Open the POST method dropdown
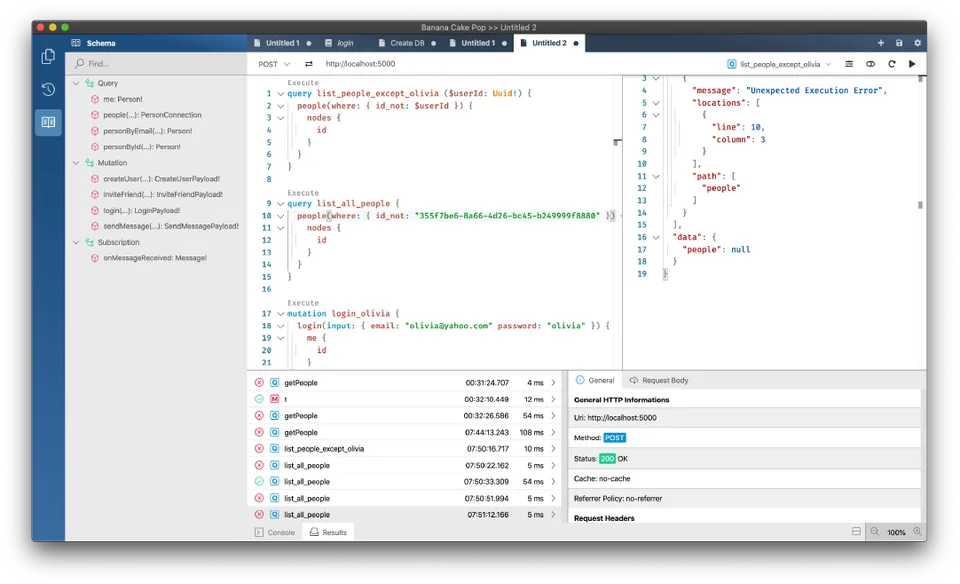Screen dimensions: 960x584 pyautogui.click(x=274, y=64)
